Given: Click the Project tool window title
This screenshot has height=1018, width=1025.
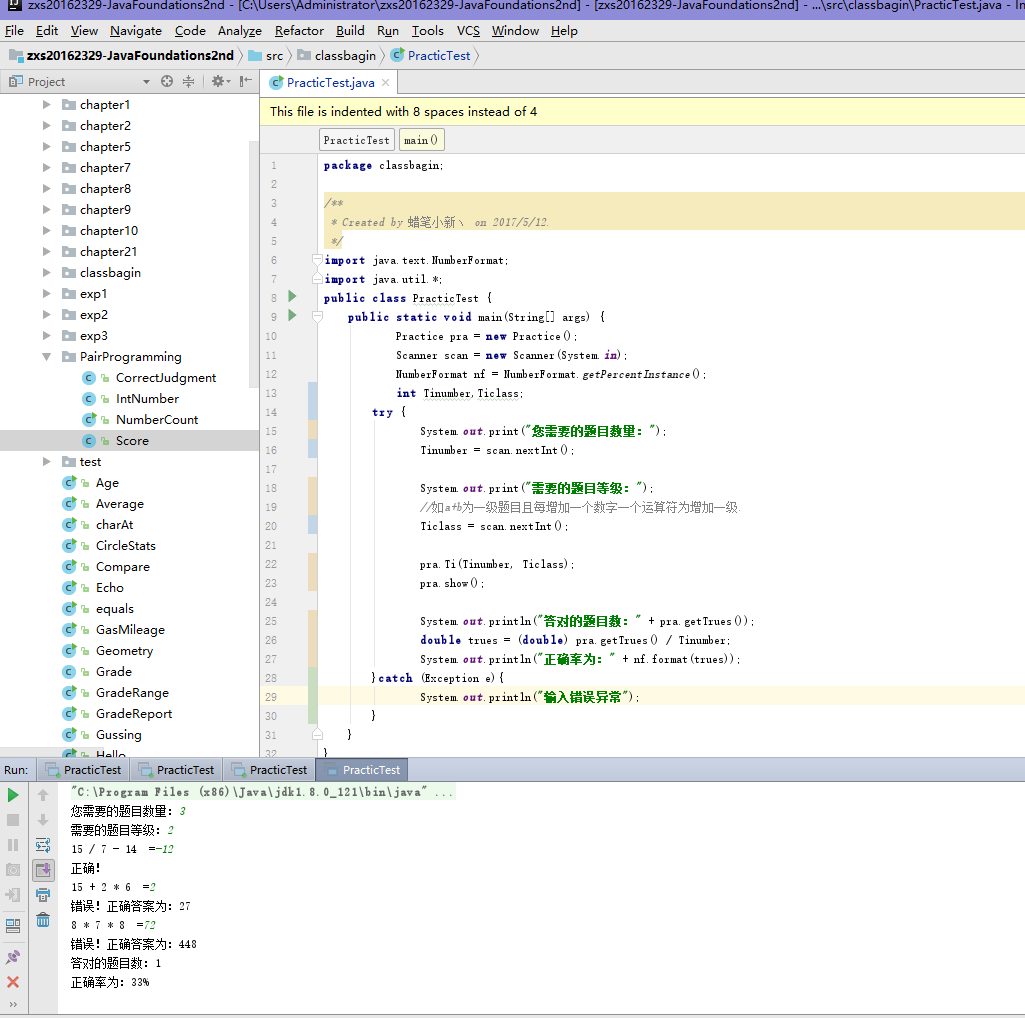Looking at the screenshot, I should click(46, 82).
